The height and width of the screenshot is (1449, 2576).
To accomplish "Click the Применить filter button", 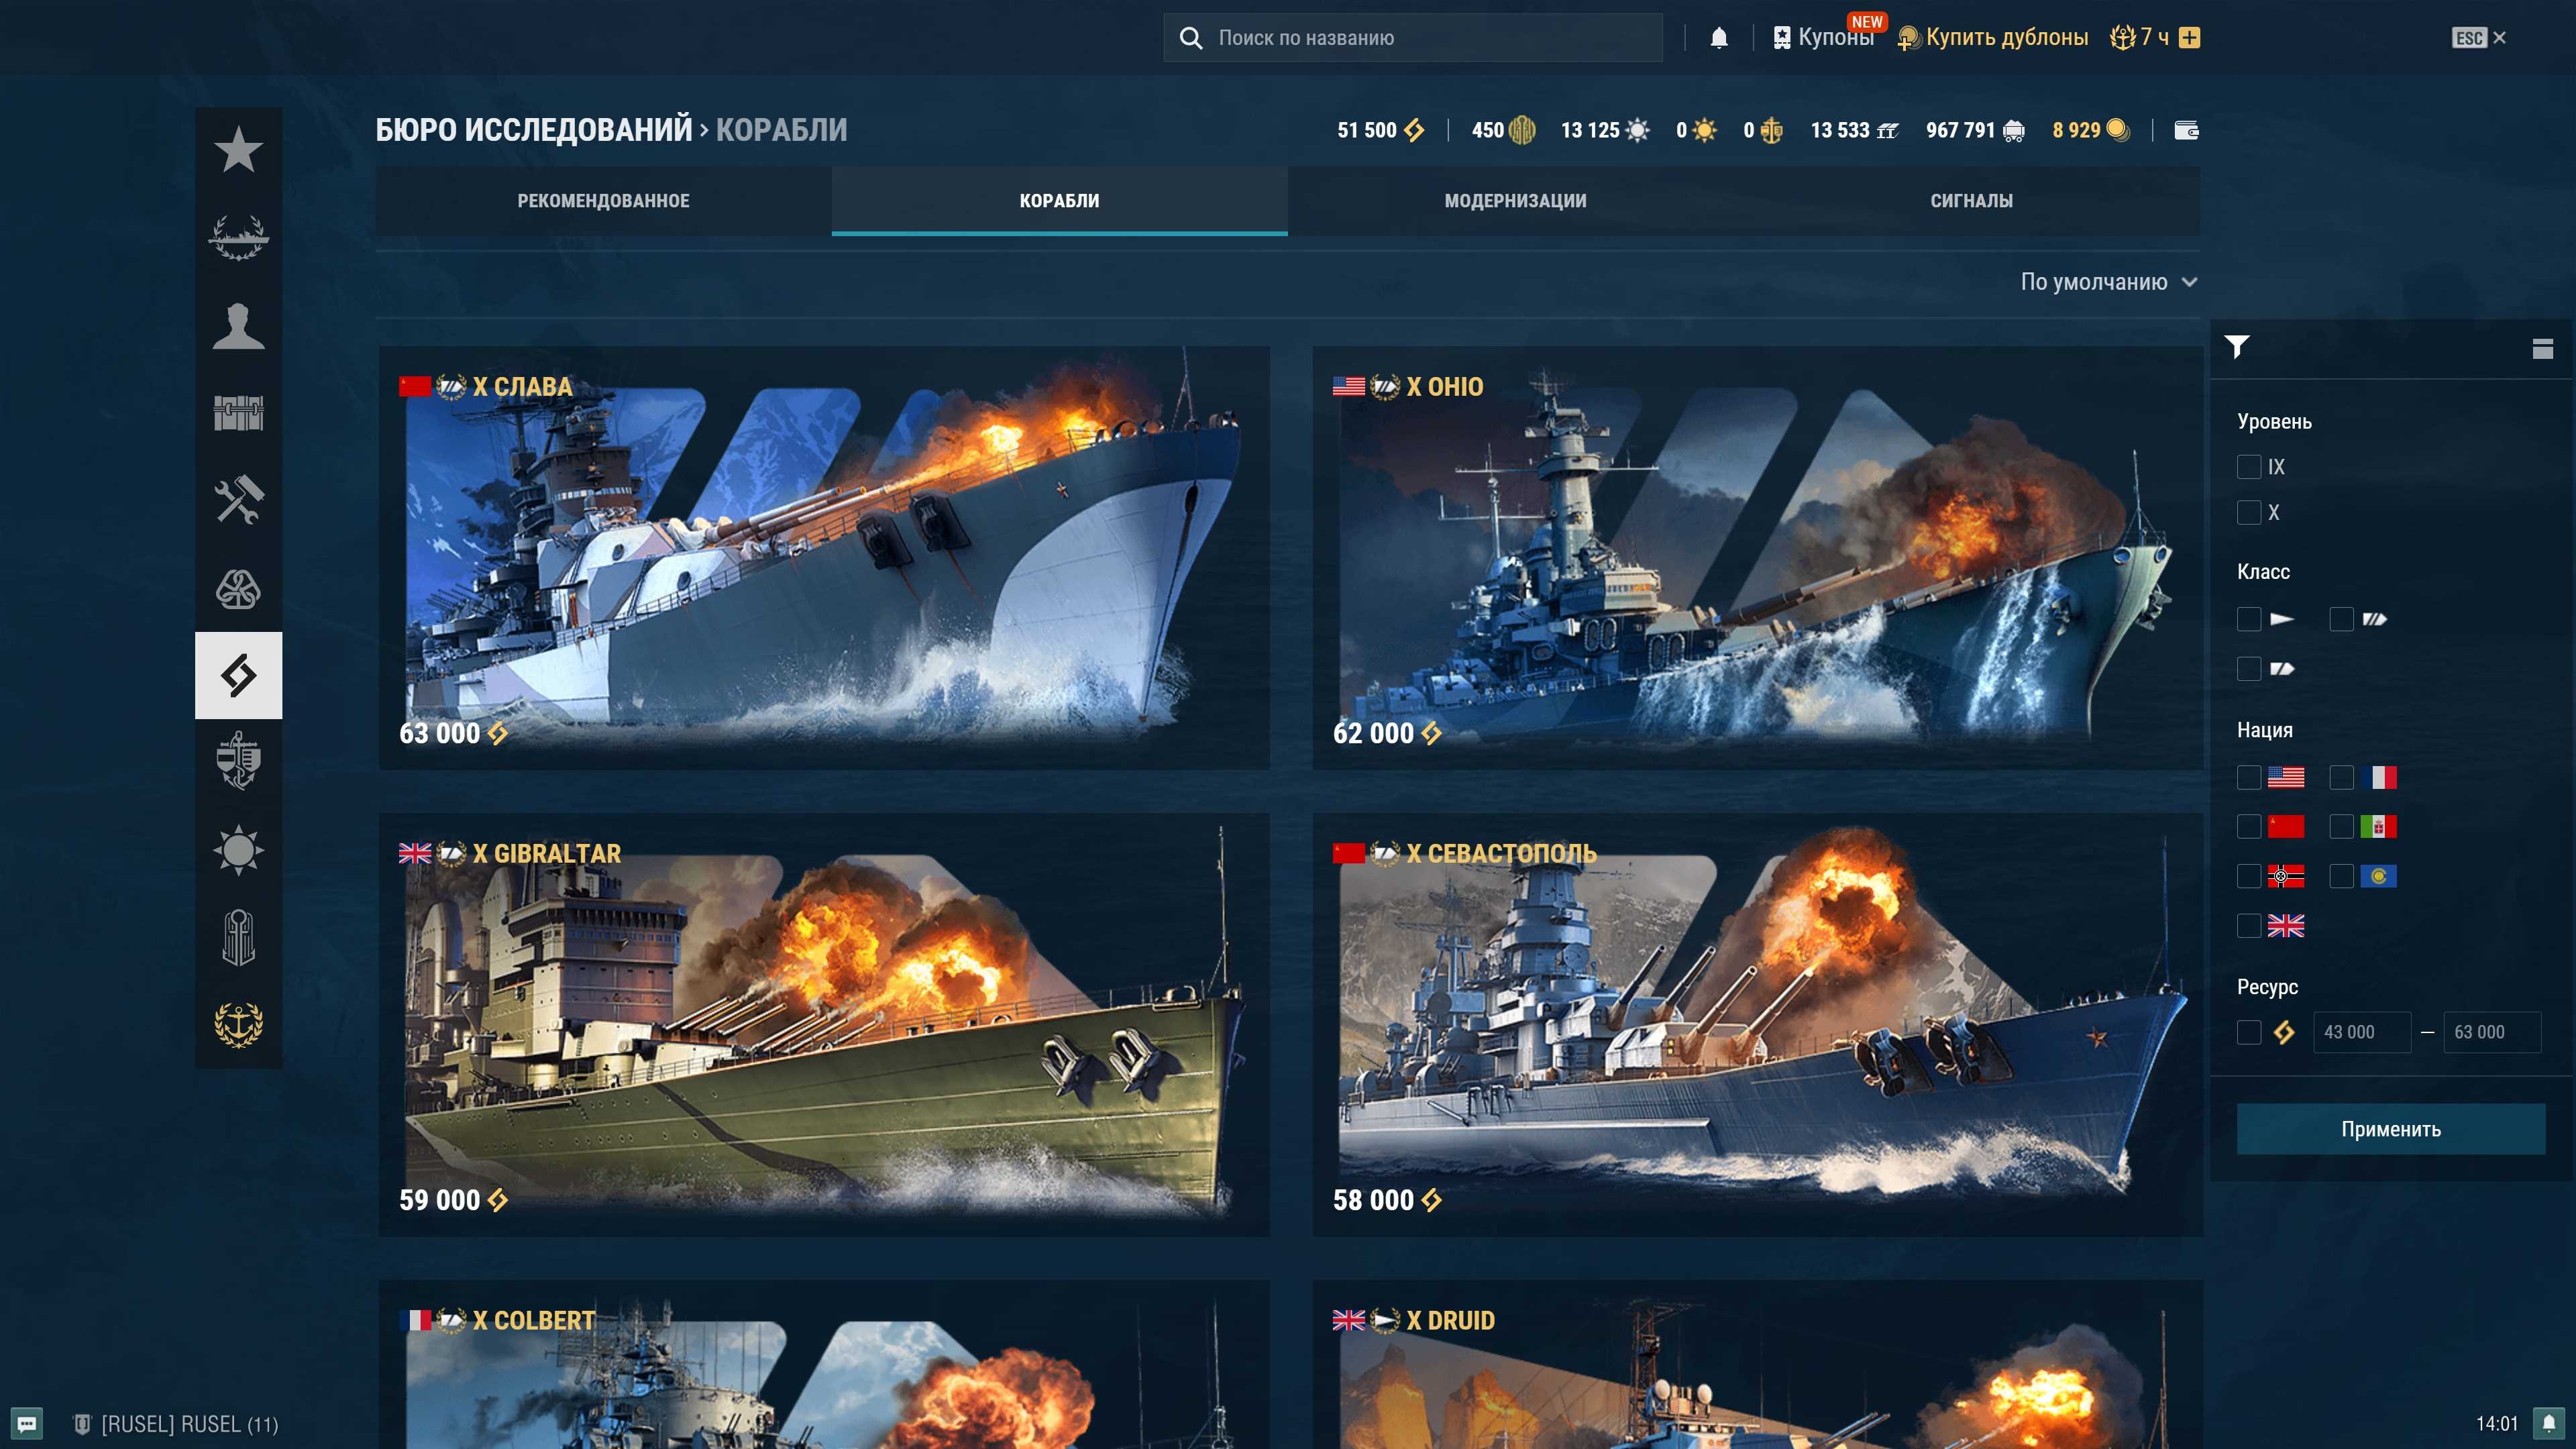I will click(2390, 1129).
